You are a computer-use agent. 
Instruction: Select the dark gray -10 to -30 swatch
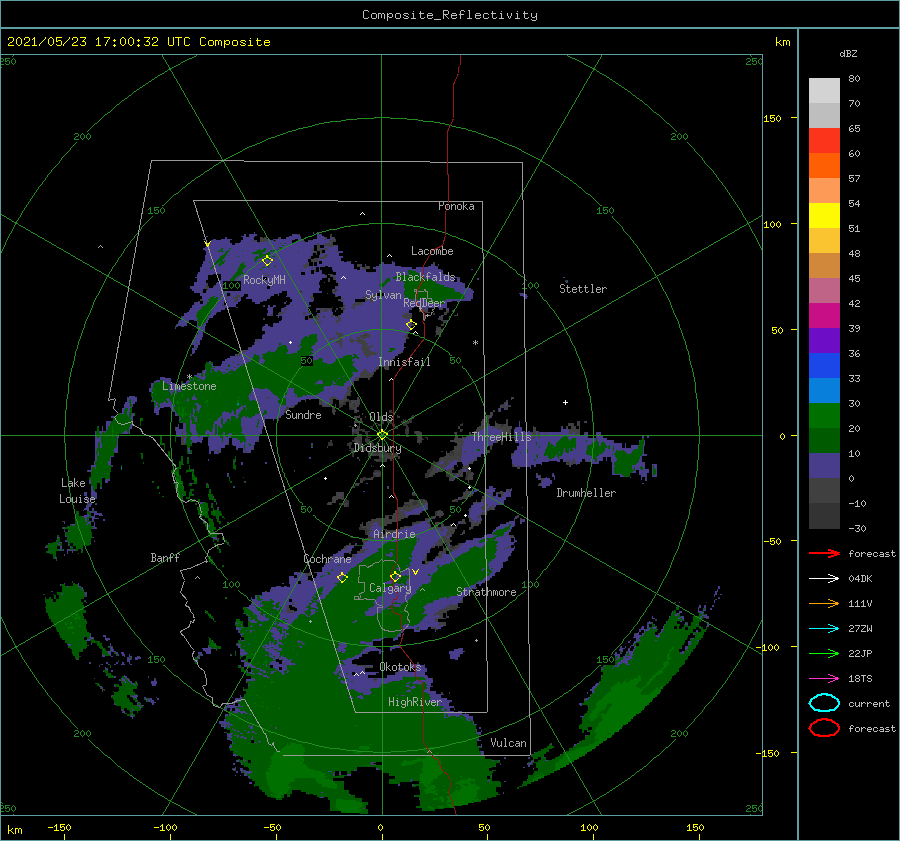click(x=824, y=516)
